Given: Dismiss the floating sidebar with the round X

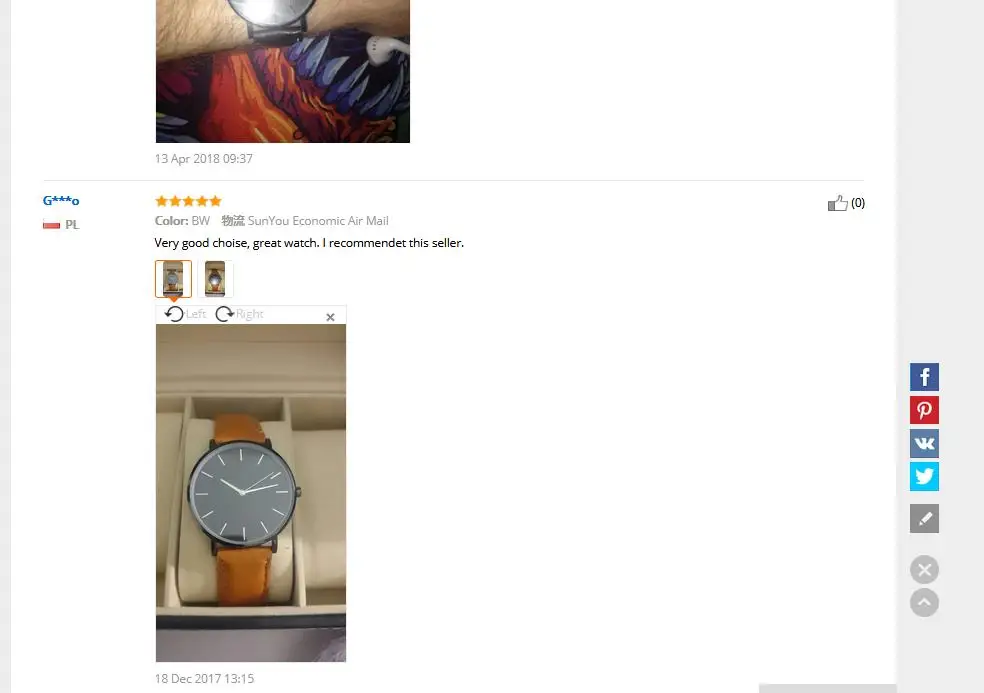Looking at the screenshot, I should (924, 570).
